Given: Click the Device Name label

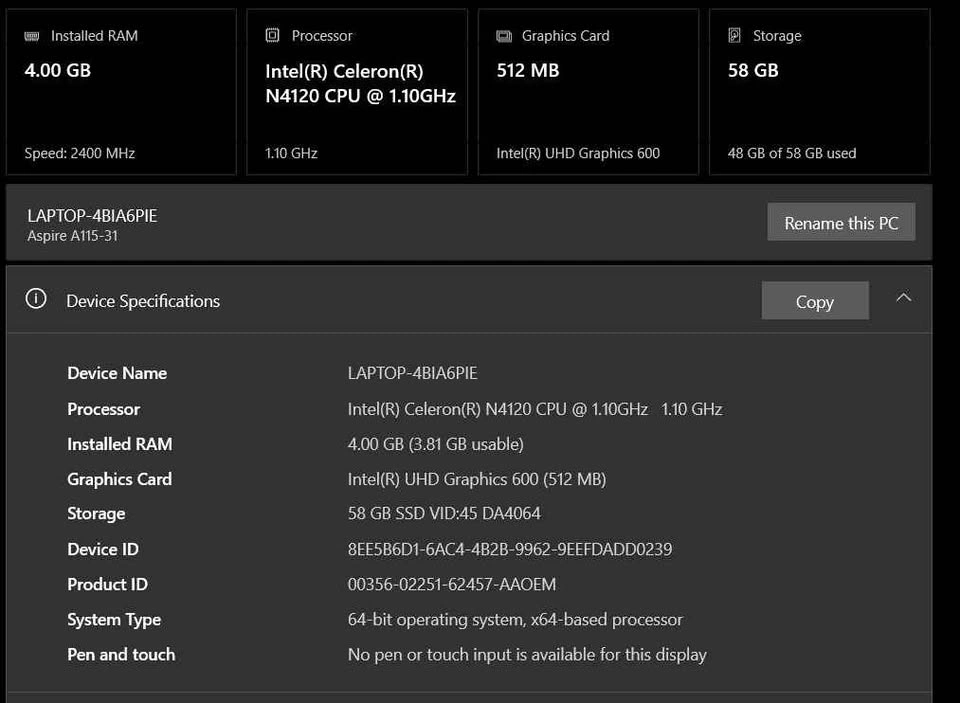Looking at the screenshot, I should click(117, 373).
